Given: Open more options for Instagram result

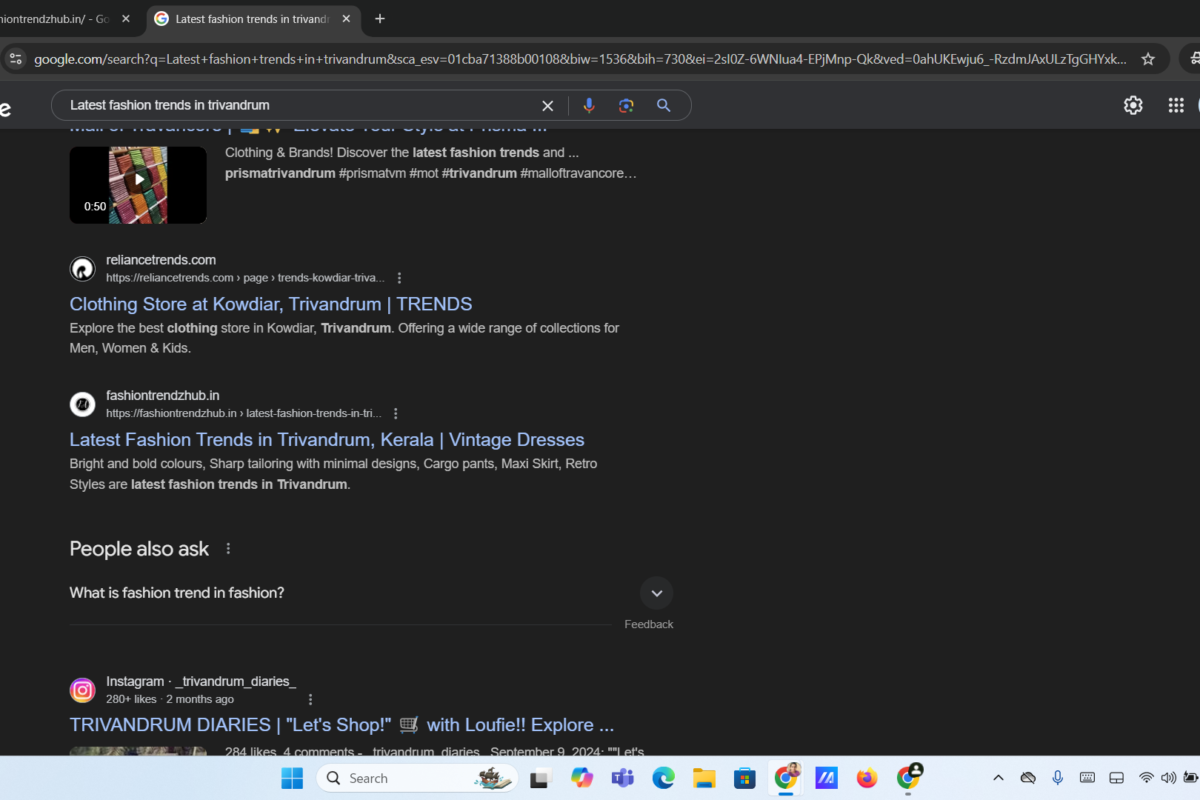Looking at the screenshot, I should [x=310, y=699].
